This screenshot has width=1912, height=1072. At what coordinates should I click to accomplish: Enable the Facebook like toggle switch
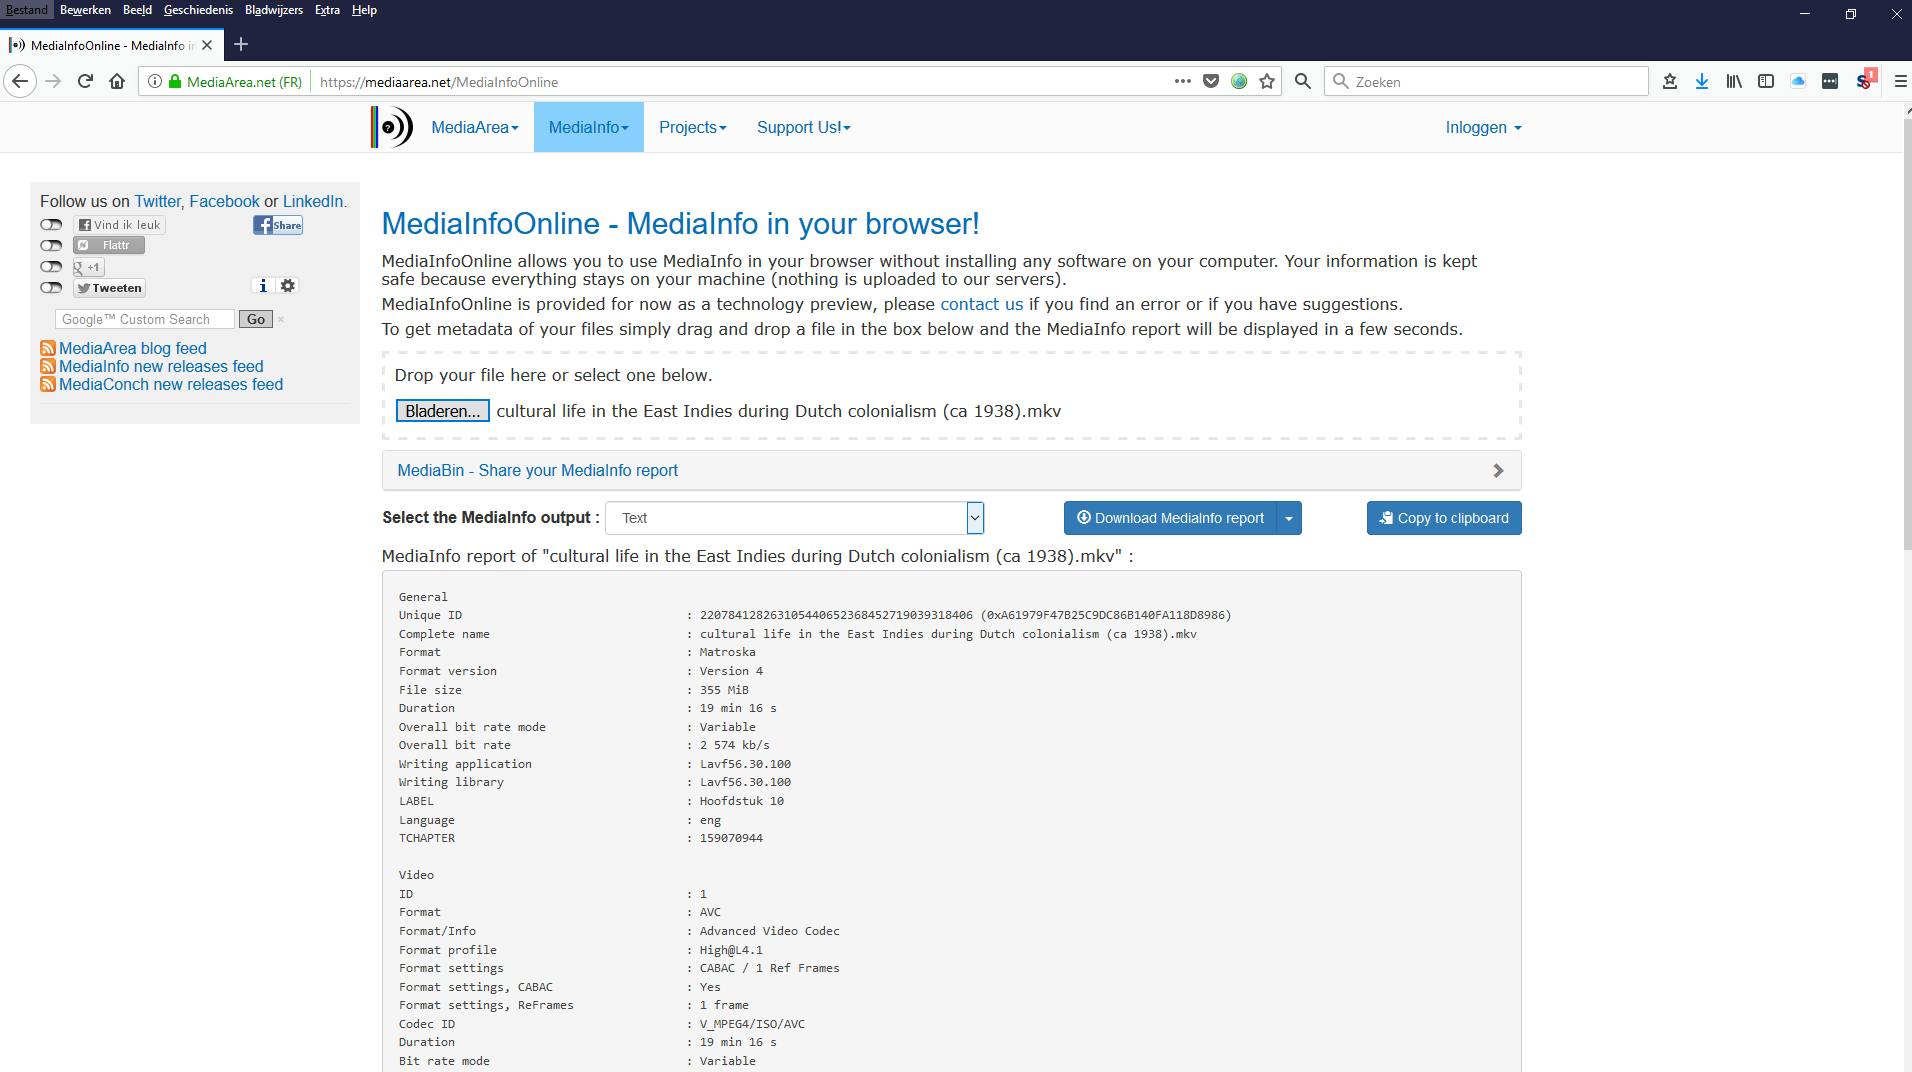click(x=50, y=224)
